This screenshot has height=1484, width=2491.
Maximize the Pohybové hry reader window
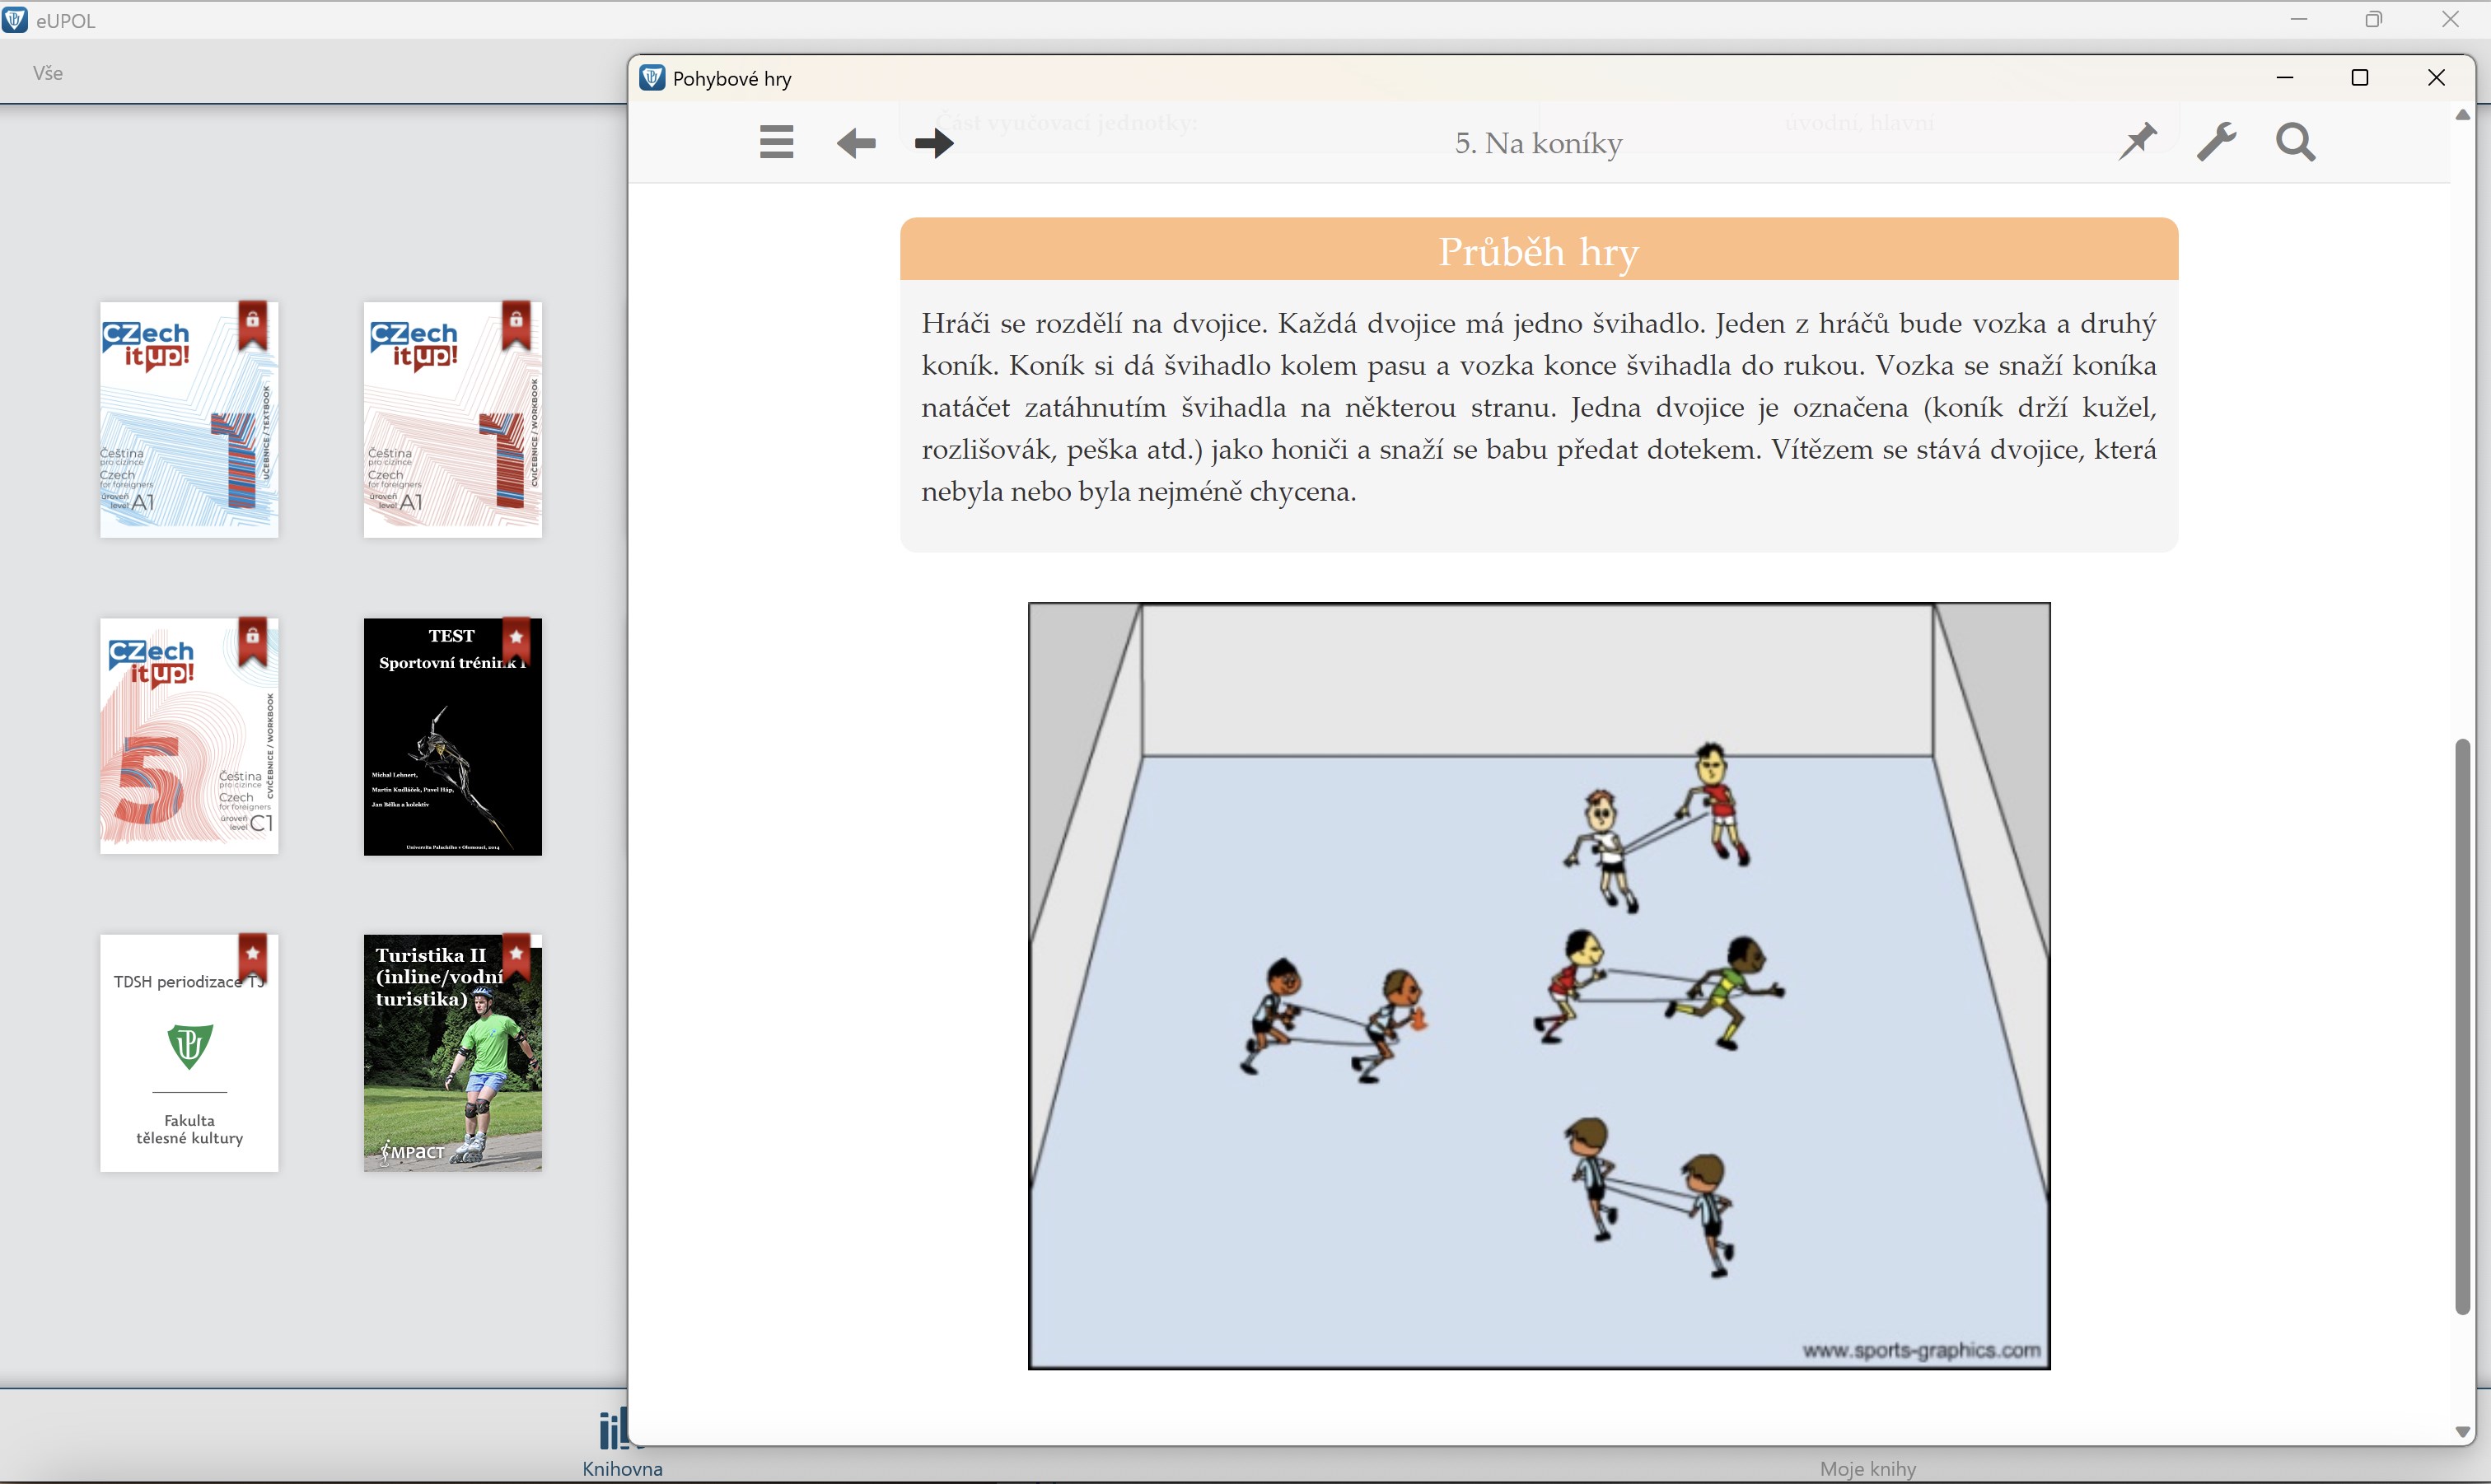(2359, 78)
